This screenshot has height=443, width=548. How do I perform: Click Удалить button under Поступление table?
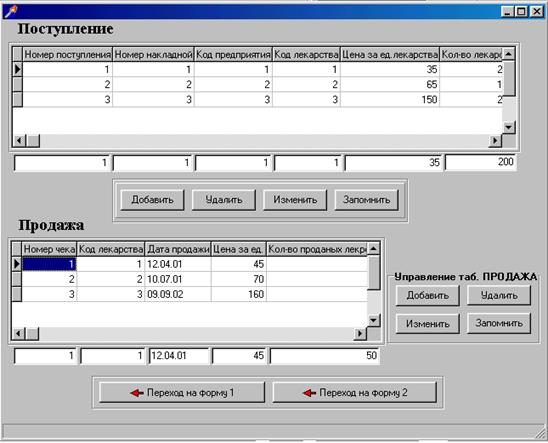224,200
